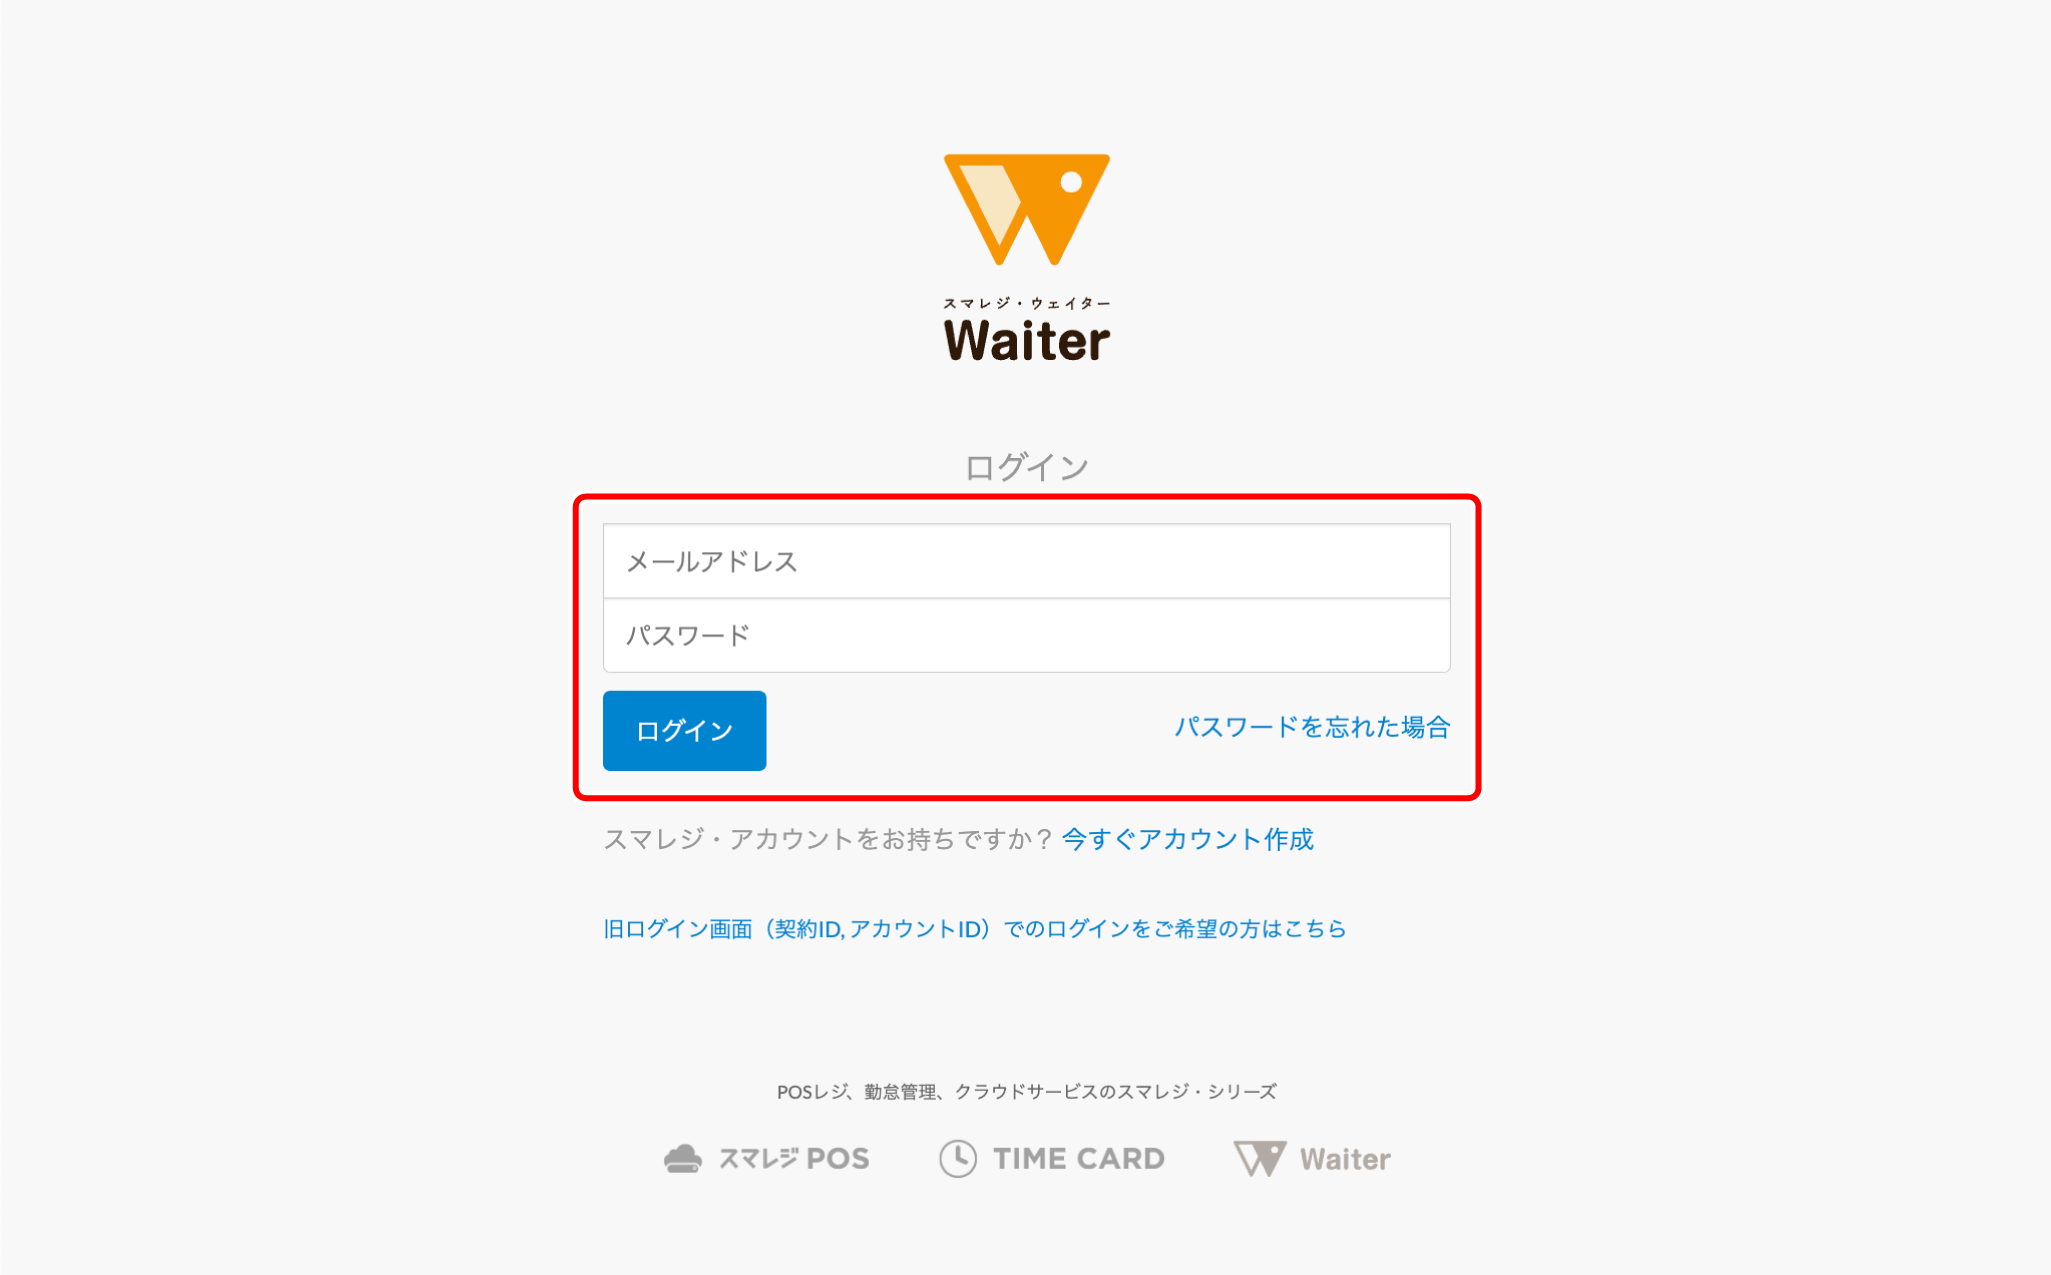
Task: Open the Waiter footer text link
Action: (x=1345, y=1159)
